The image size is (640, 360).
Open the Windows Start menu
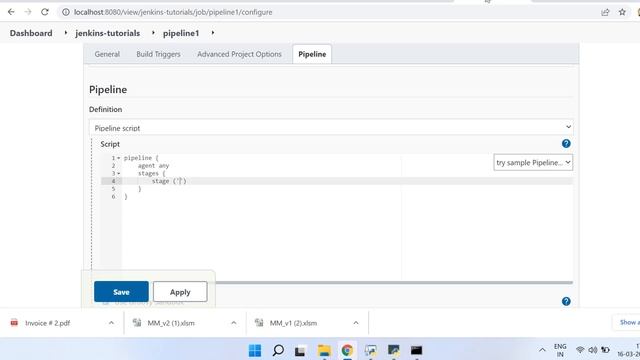point(255,350)
